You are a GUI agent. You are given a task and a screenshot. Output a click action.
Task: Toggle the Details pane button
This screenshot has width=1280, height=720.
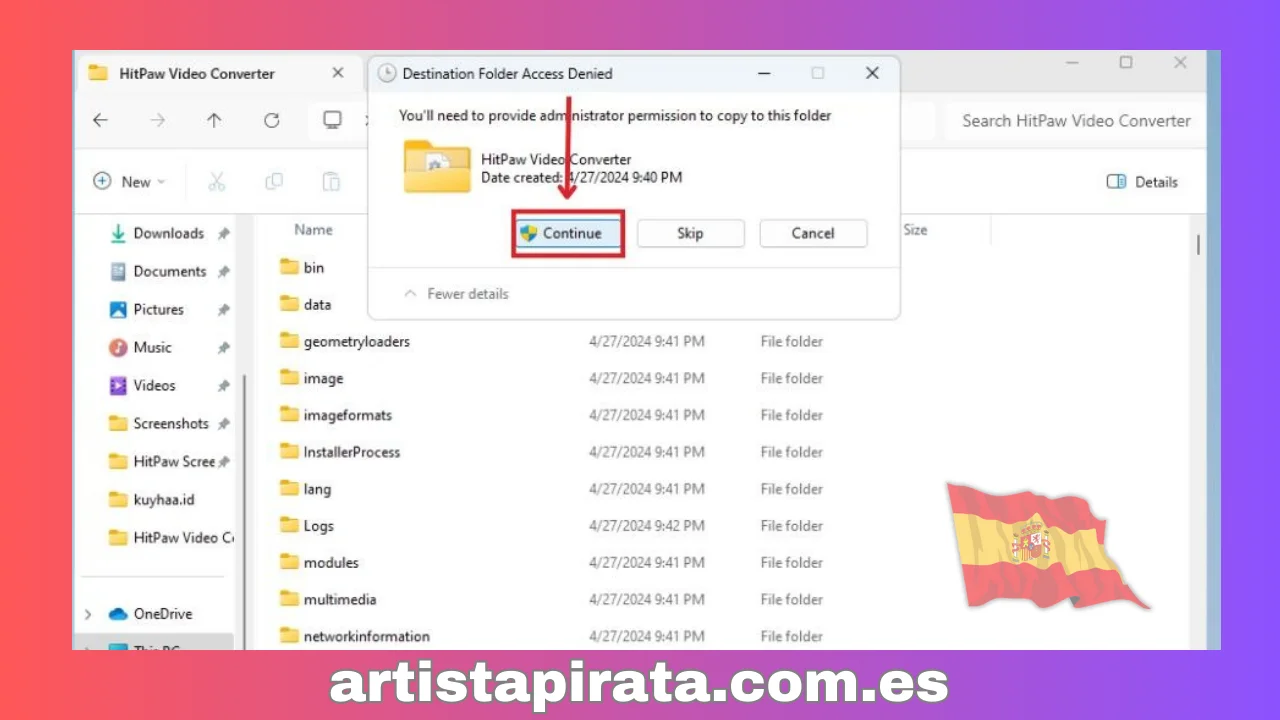tap(1142, 182)
